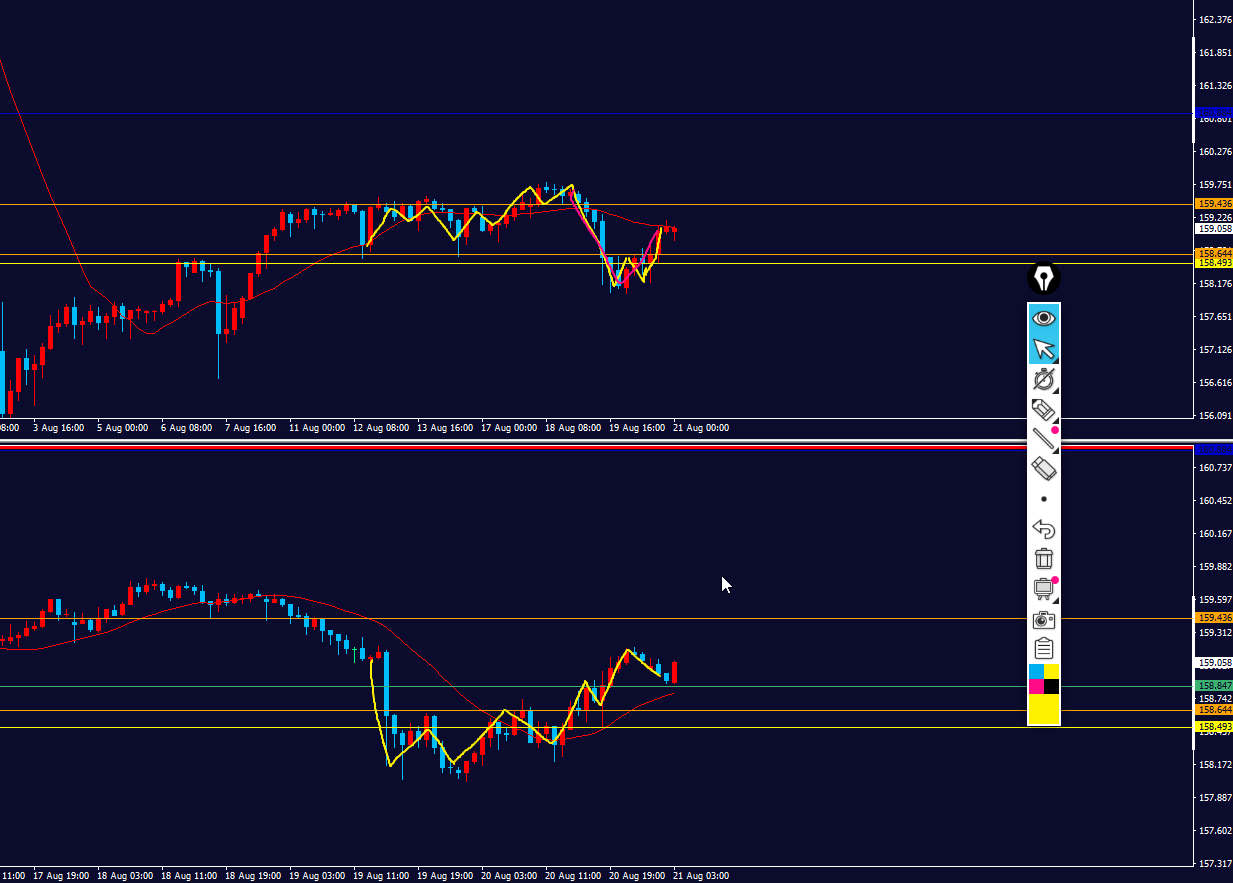This screenshot has width=1233, height=883.
Task: Pick the cyan color swatch
Action: click(1036, 671)
